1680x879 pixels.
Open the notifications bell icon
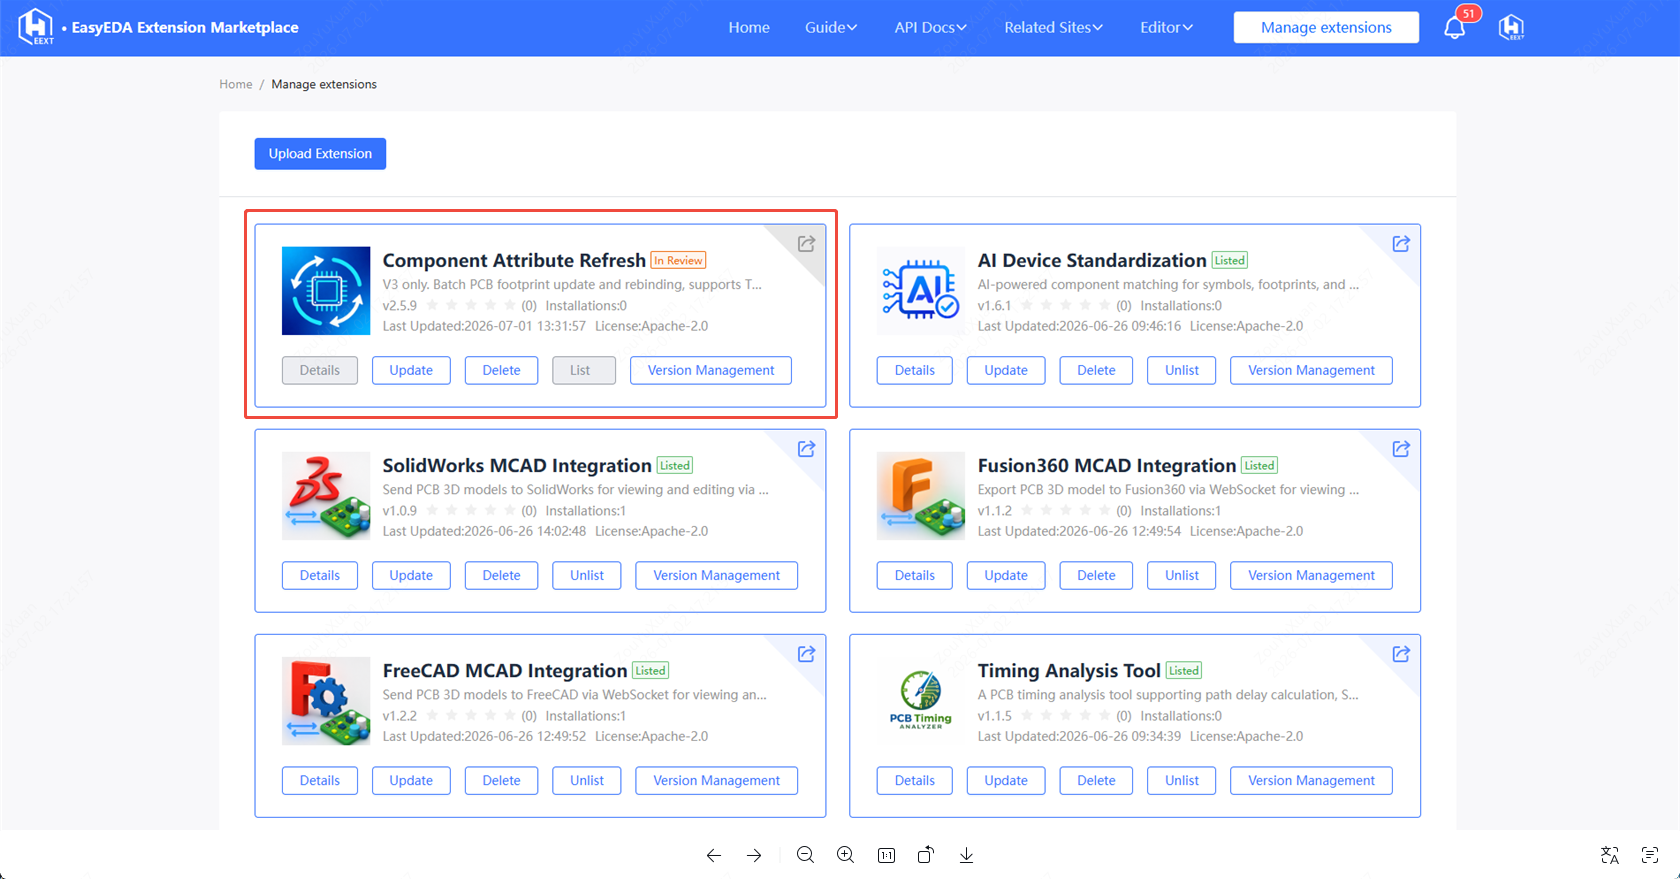coord(1455,27)
